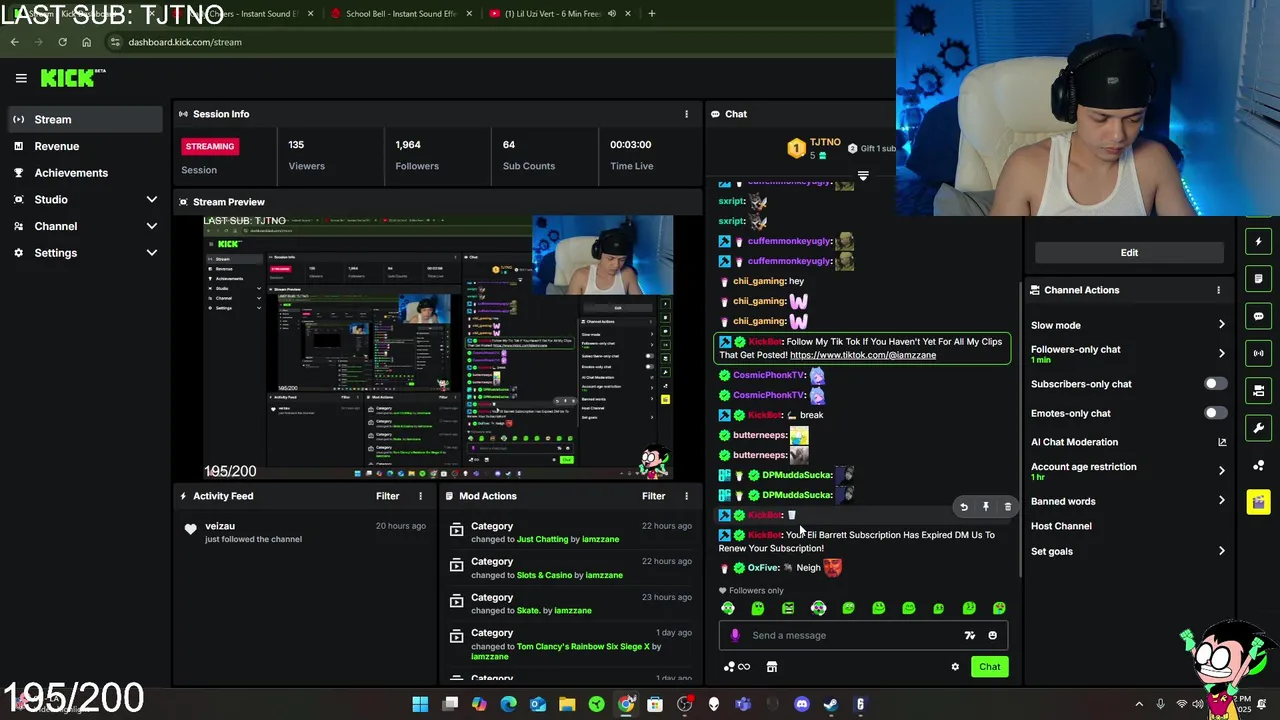Screen dimensions: 1280x720
Task: Click Host Channel action
Action: 1061,526
